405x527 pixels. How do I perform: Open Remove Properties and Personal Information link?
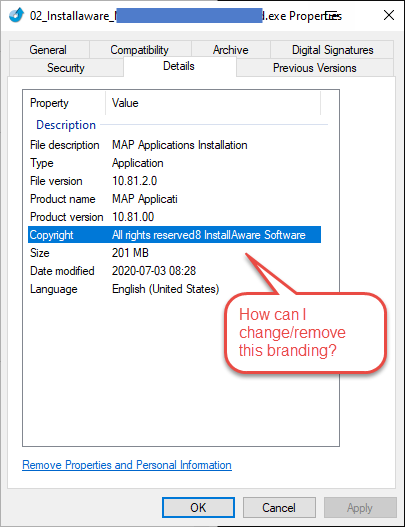coord(127,465)
